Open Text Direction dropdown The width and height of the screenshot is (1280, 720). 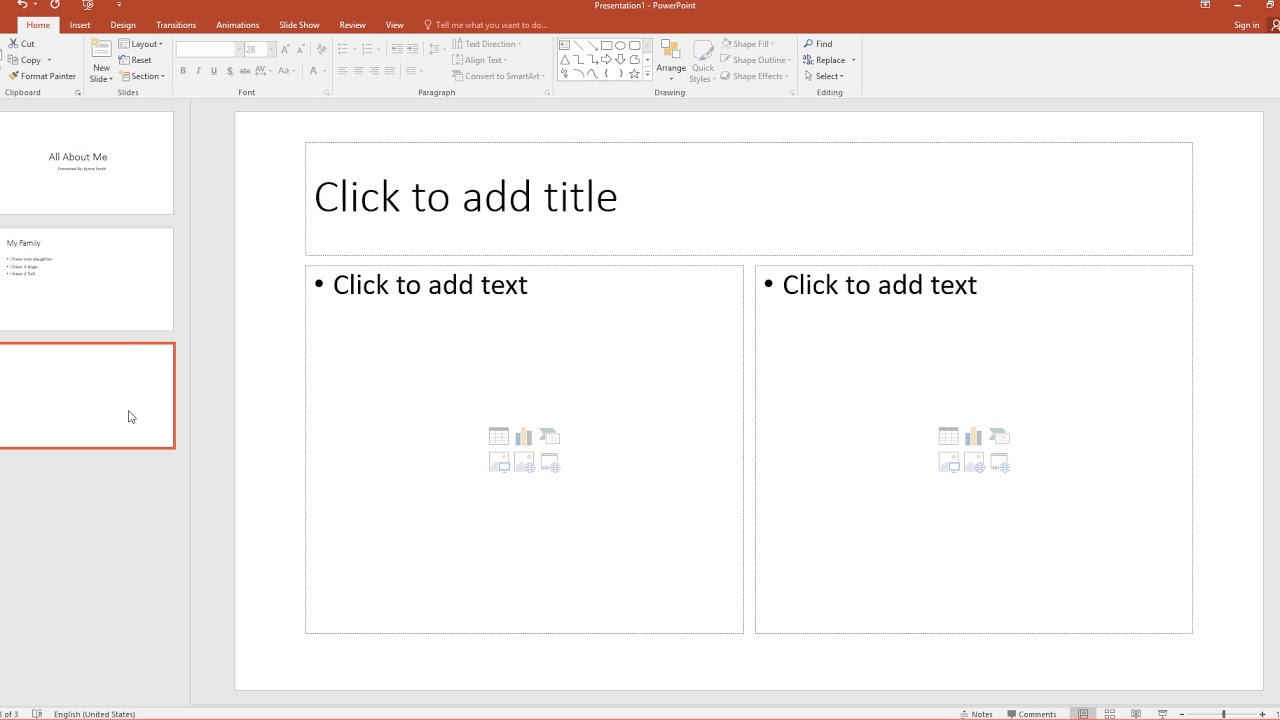tap(487, 44)
